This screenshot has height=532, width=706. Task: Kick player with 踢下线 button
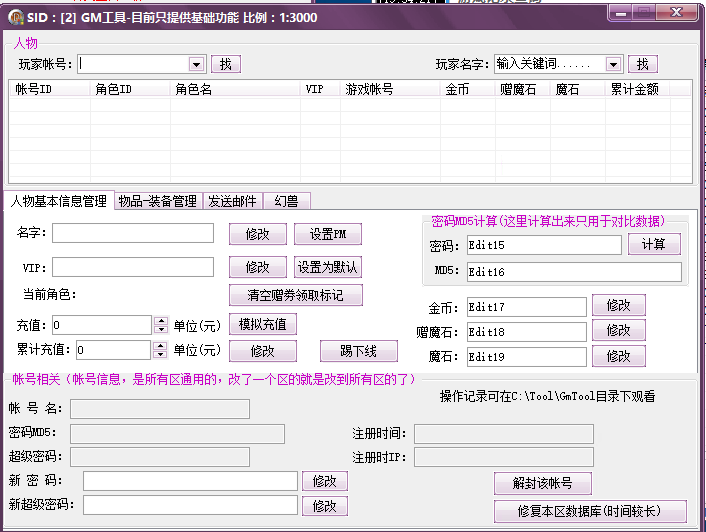(x=359, y=351)
